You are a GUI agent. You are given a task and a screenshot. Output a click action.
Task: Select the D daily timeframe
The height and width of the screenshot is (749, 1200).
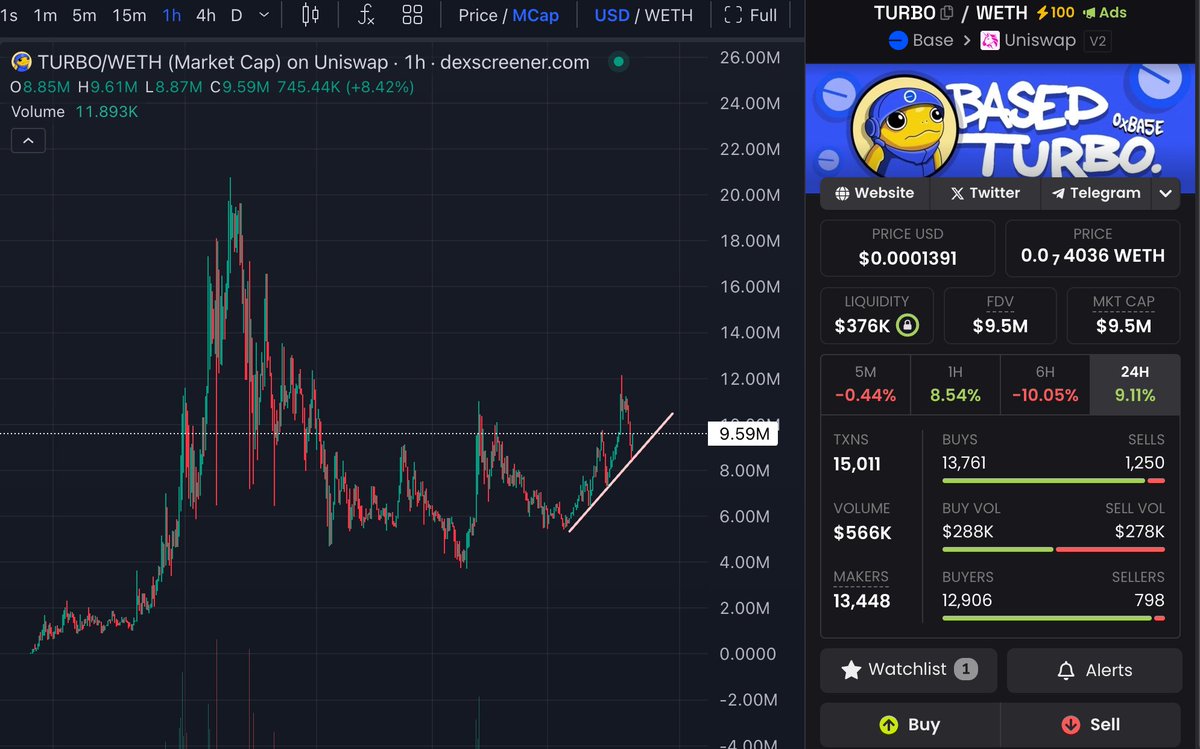tap(236, 15)
